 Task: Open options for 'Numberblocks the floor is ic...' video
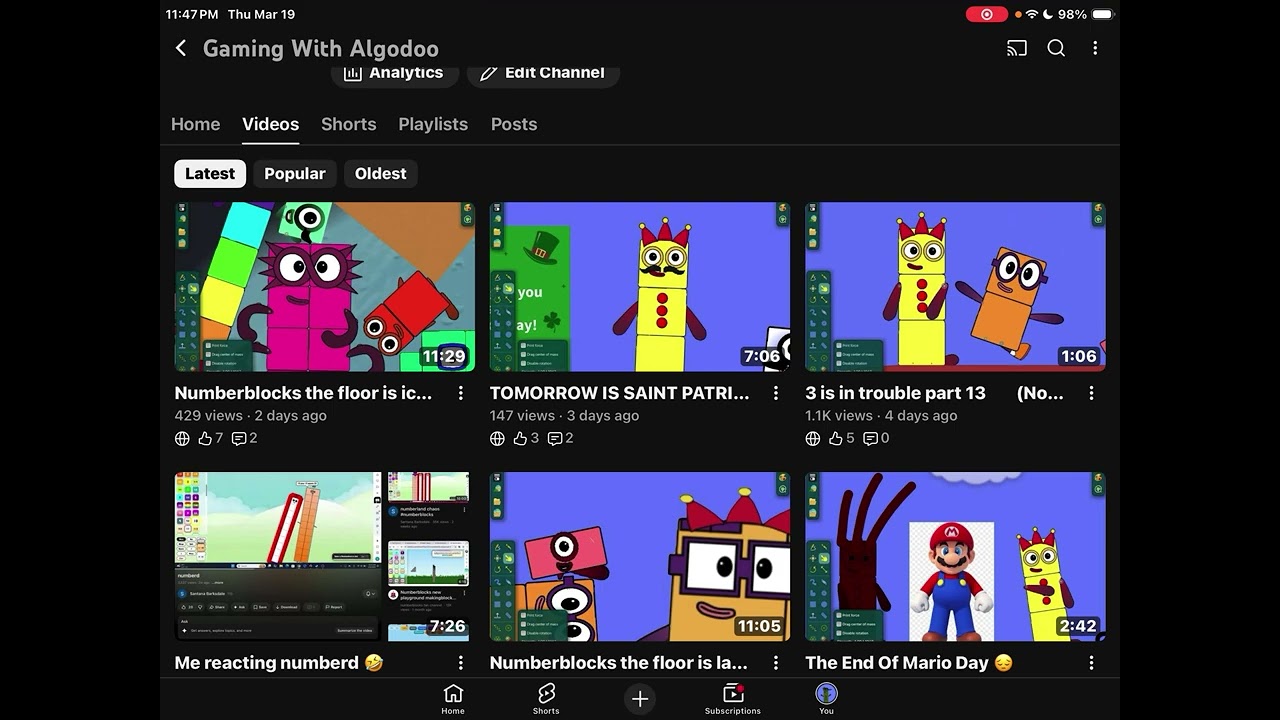461,394
